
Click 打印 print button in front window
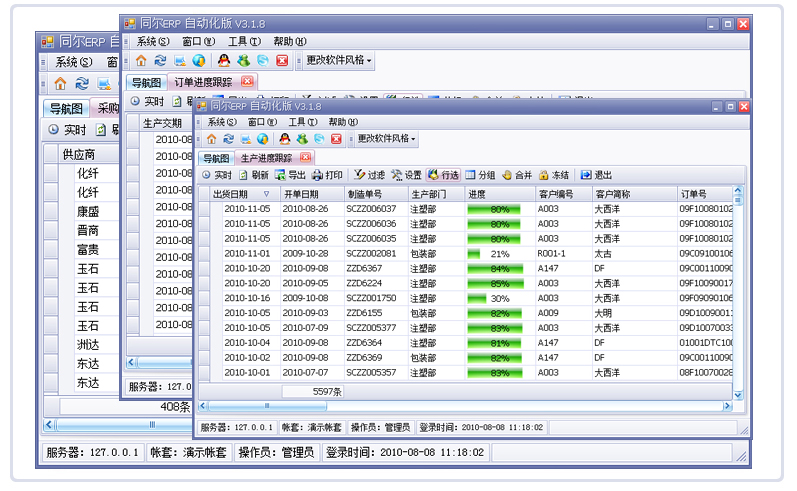coord(327,175)
